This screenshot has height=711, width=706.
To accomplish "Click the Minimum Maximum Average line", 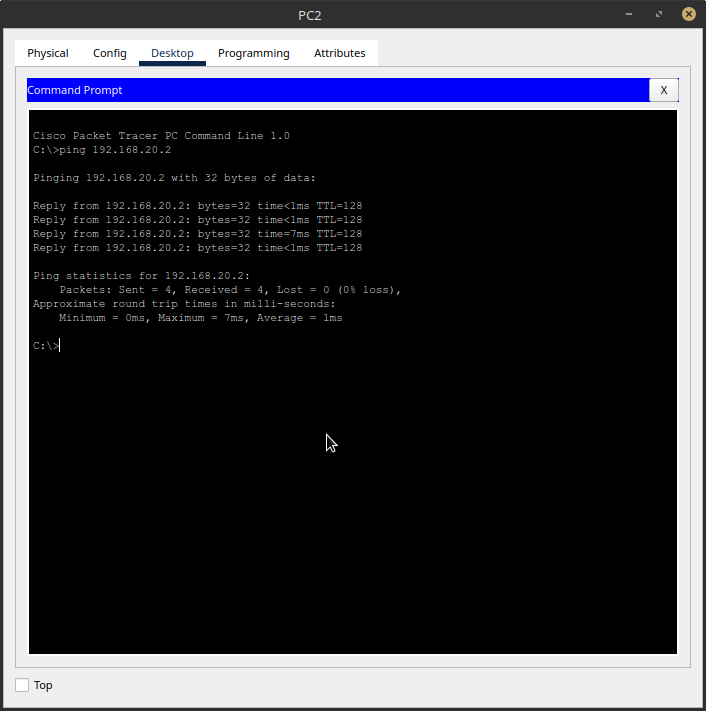I will point(200,318).
